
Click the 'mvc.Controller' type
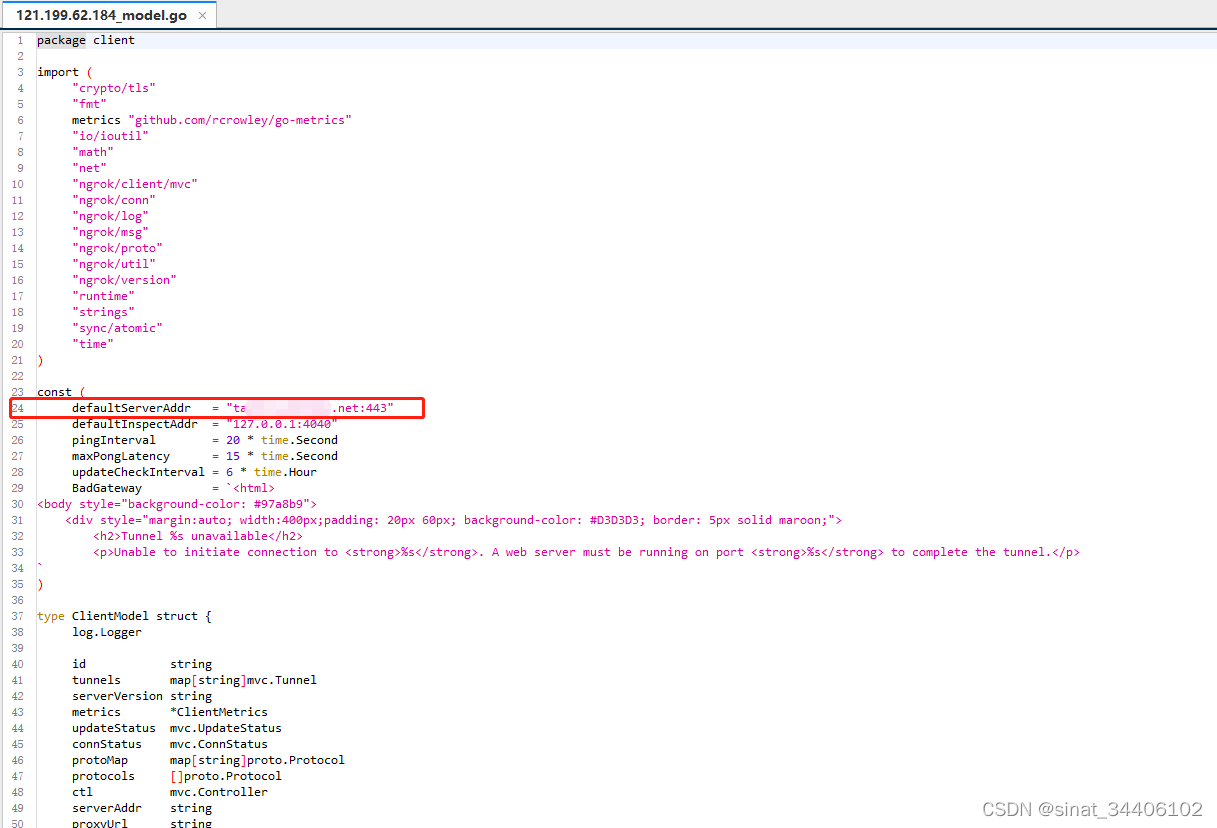click(x=219, y=792)
